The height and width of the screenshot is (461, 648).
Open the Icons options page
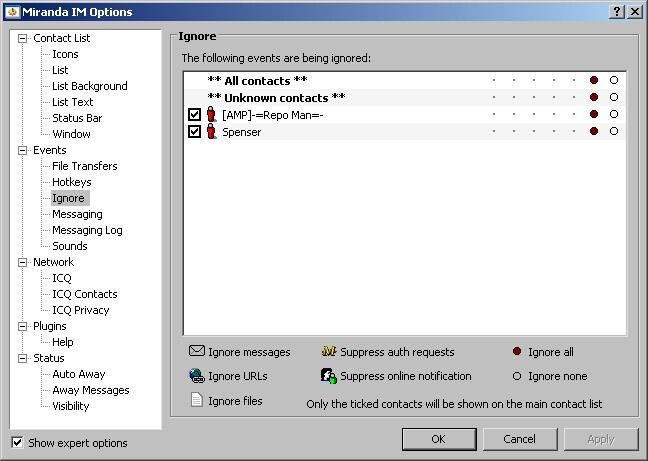[x=65, y=54]
